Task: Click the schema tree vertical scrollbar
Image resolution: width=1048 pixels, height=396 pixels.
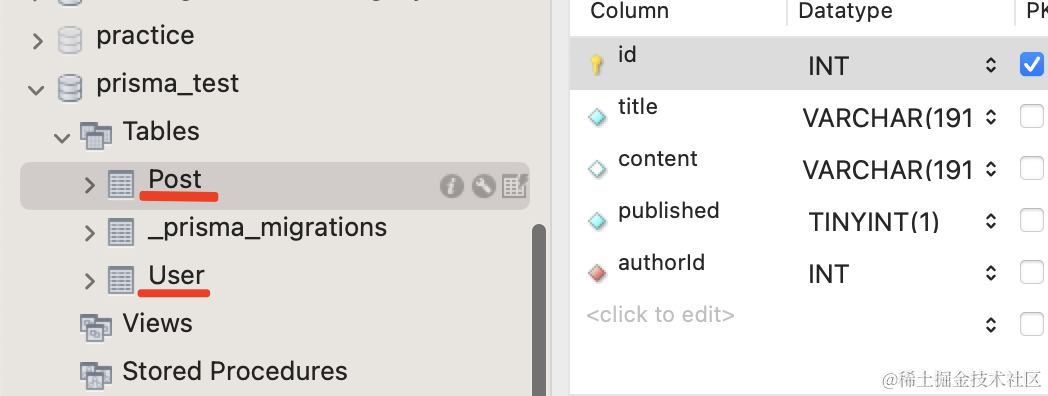Action: click(539, 310)
